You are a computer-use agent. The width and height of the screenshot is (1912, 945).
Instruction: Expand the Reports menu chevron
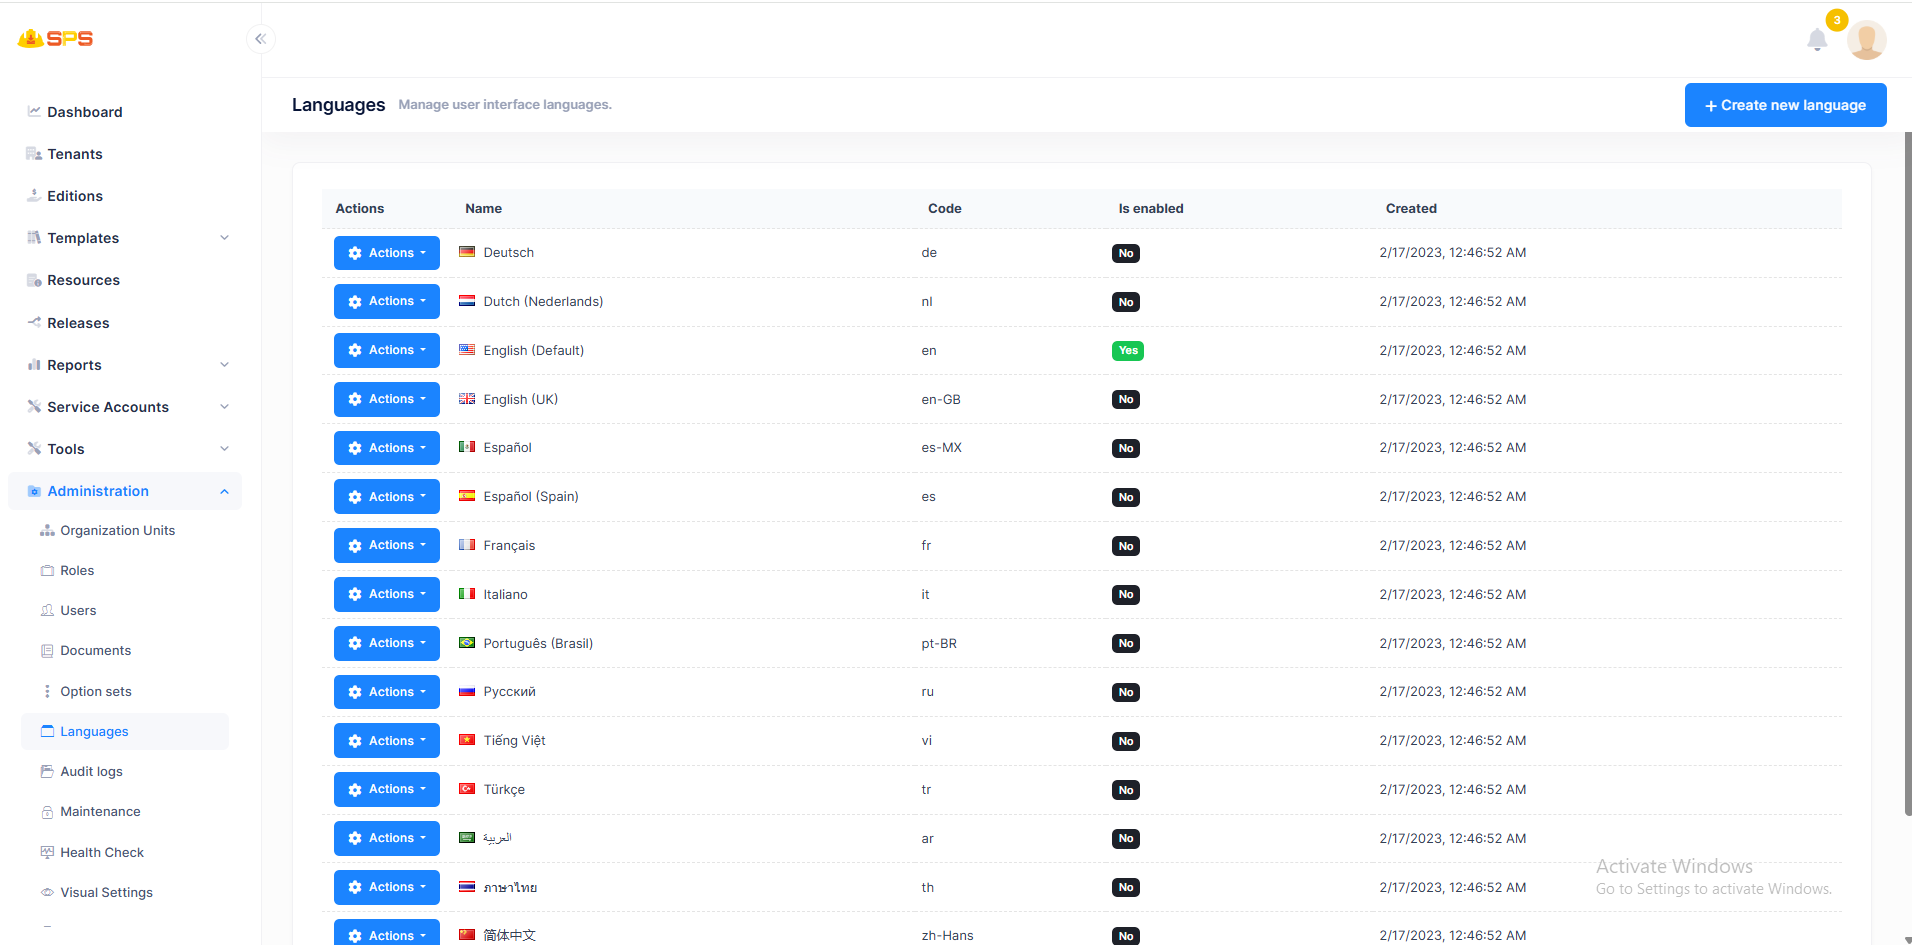(x=224, y=365)
